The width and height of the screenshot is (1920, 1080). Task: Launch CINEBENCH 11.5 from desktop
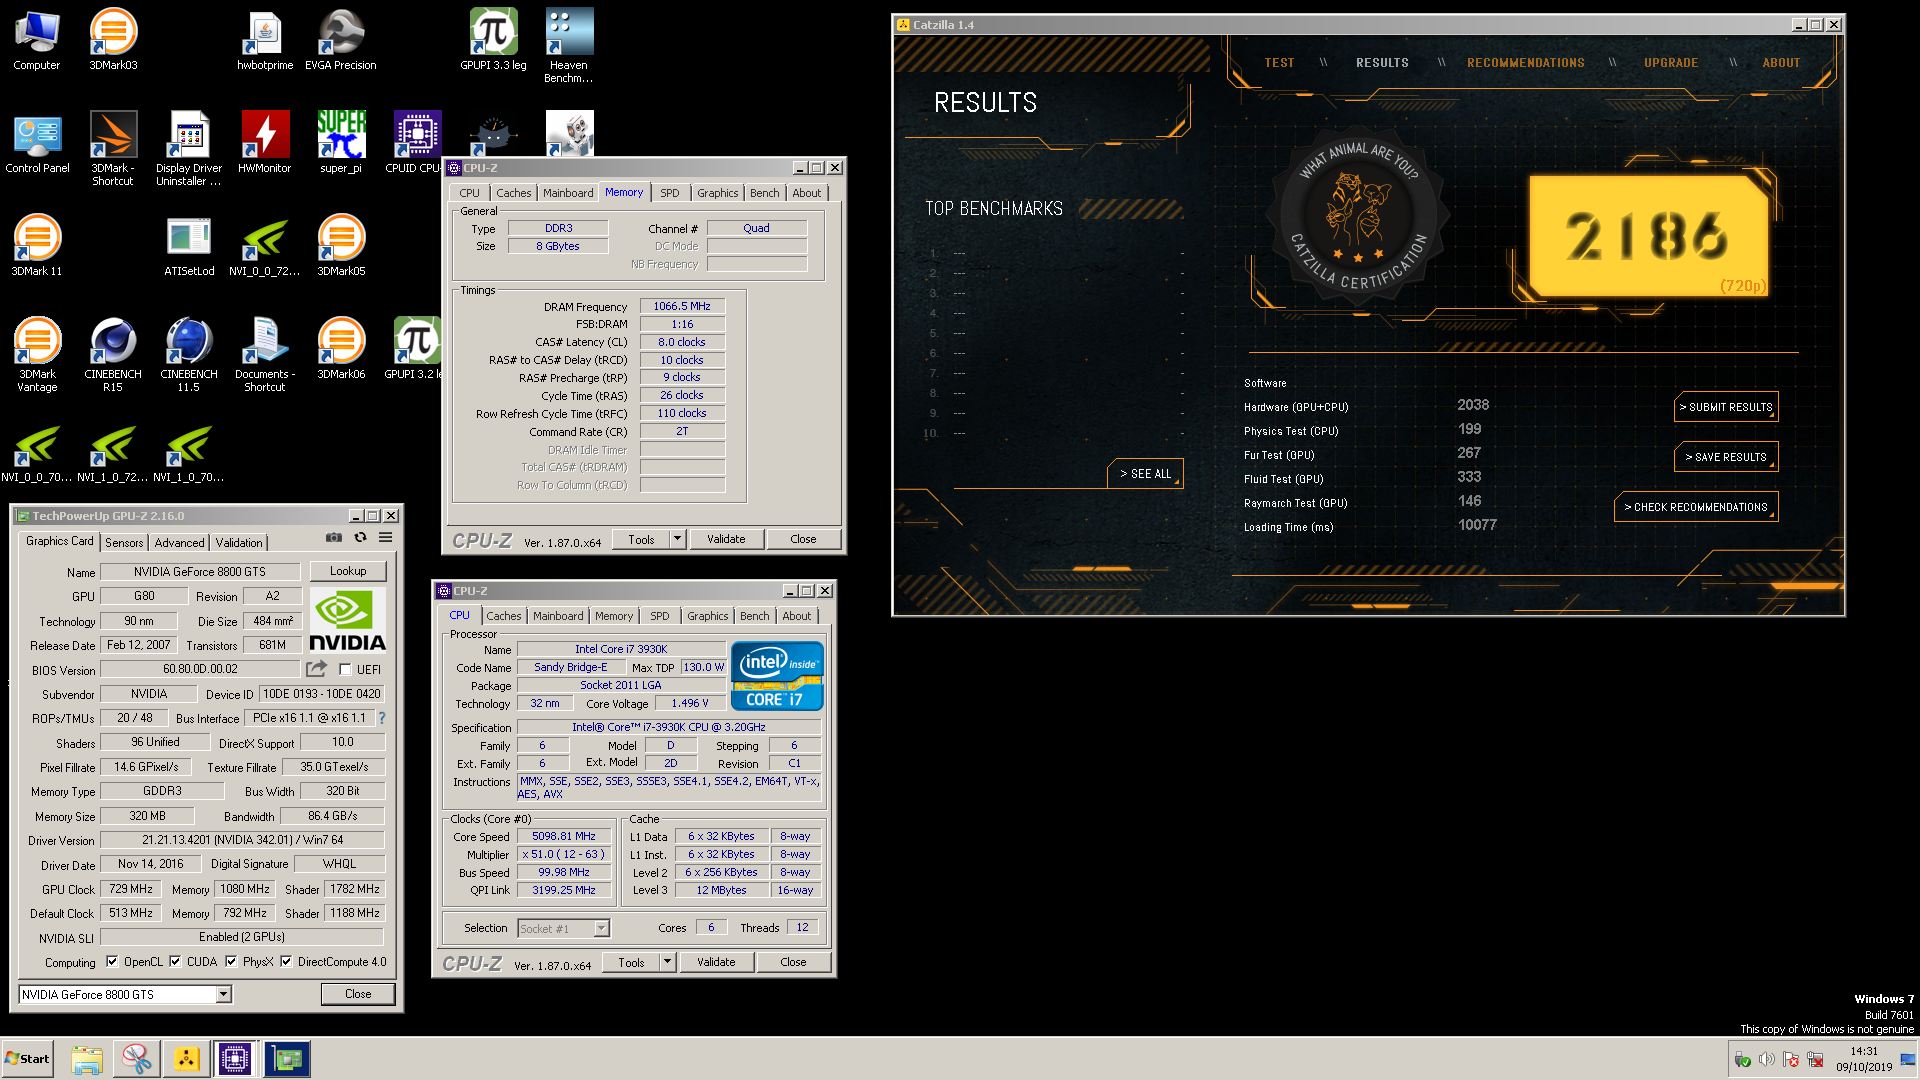point(189,355)
